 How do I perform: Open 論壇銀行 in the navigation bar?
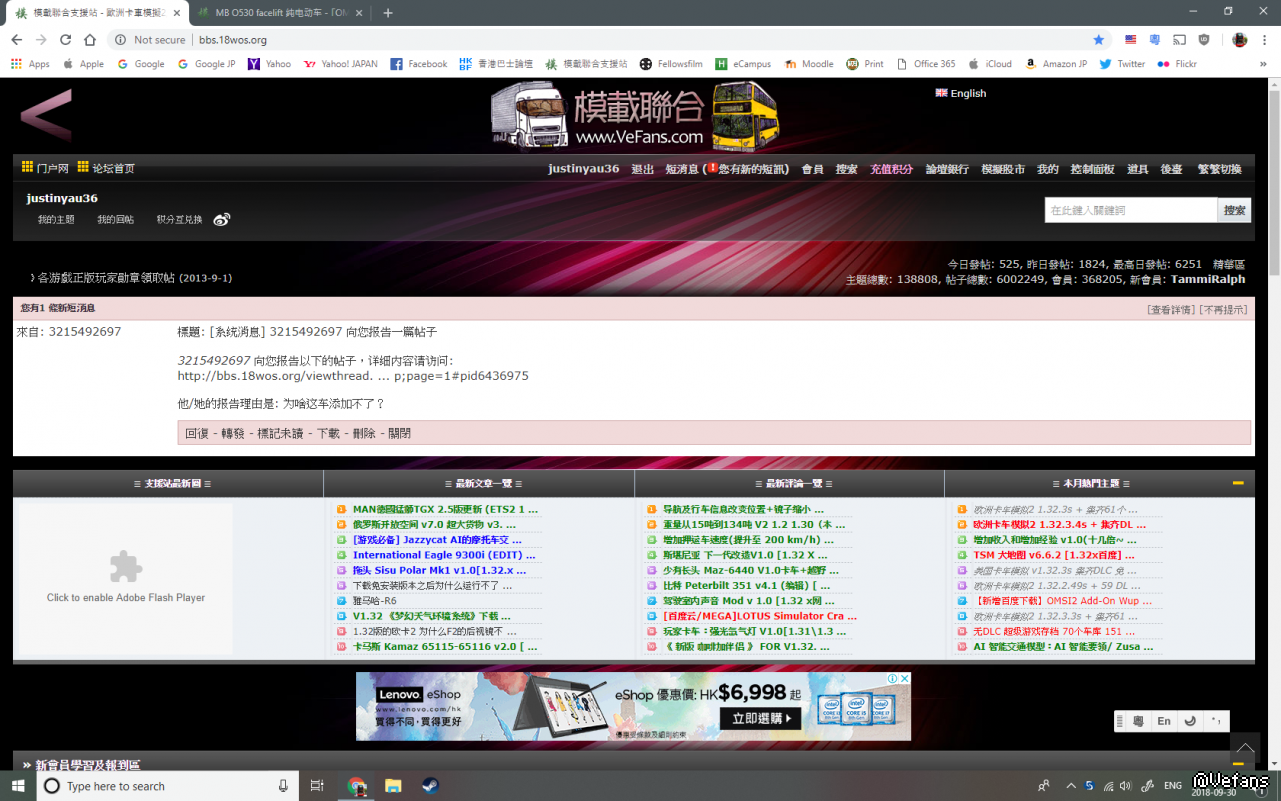[x=947, y=169]
